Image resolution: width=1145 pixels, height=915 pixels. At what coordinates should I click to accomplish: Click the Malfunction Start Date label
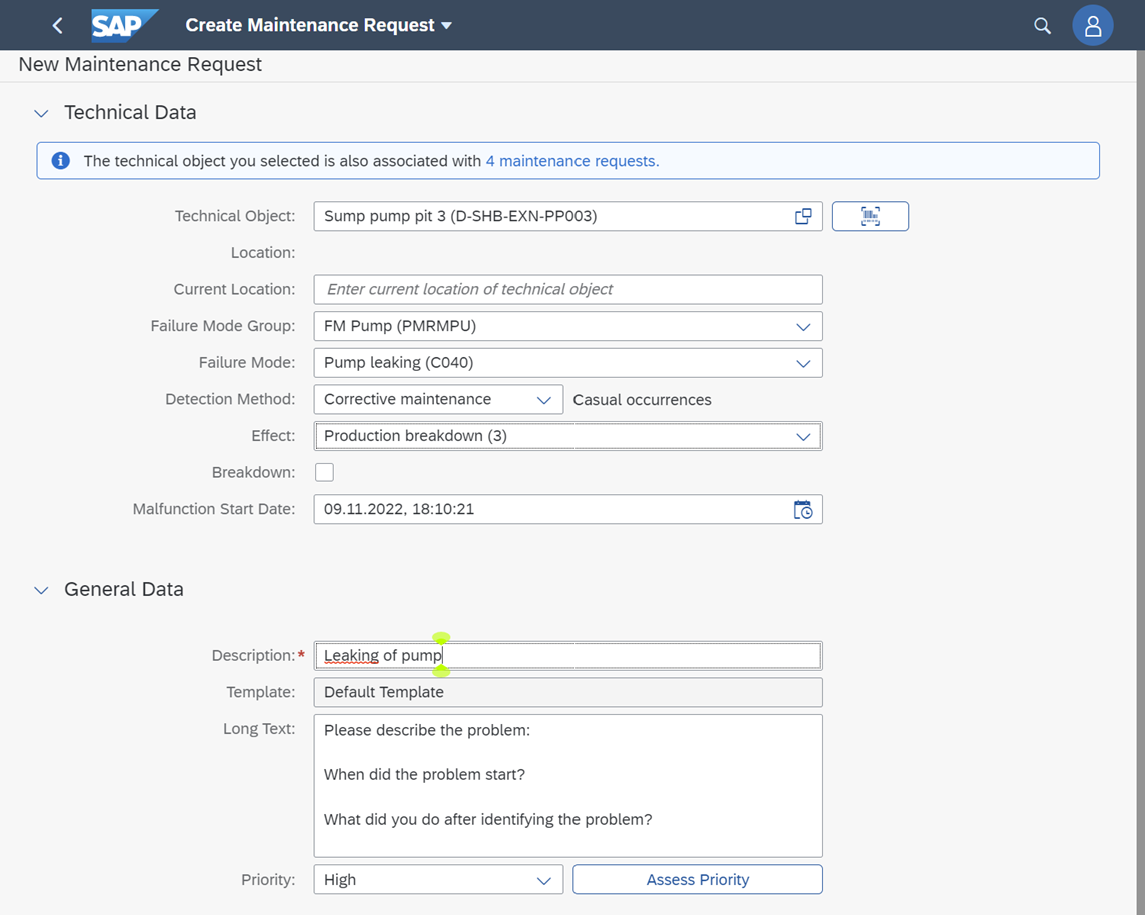point(214,509)
